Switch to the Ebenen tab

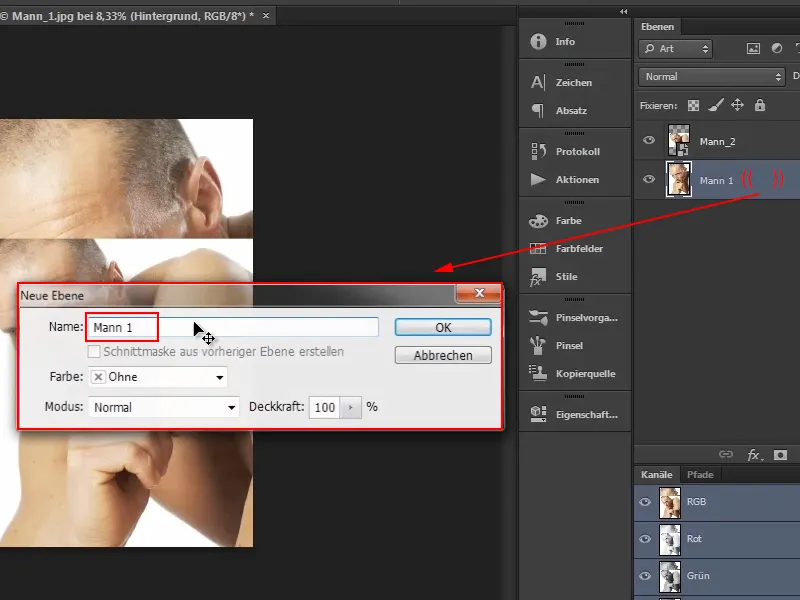pyautogui.click(x=657, y=27)
